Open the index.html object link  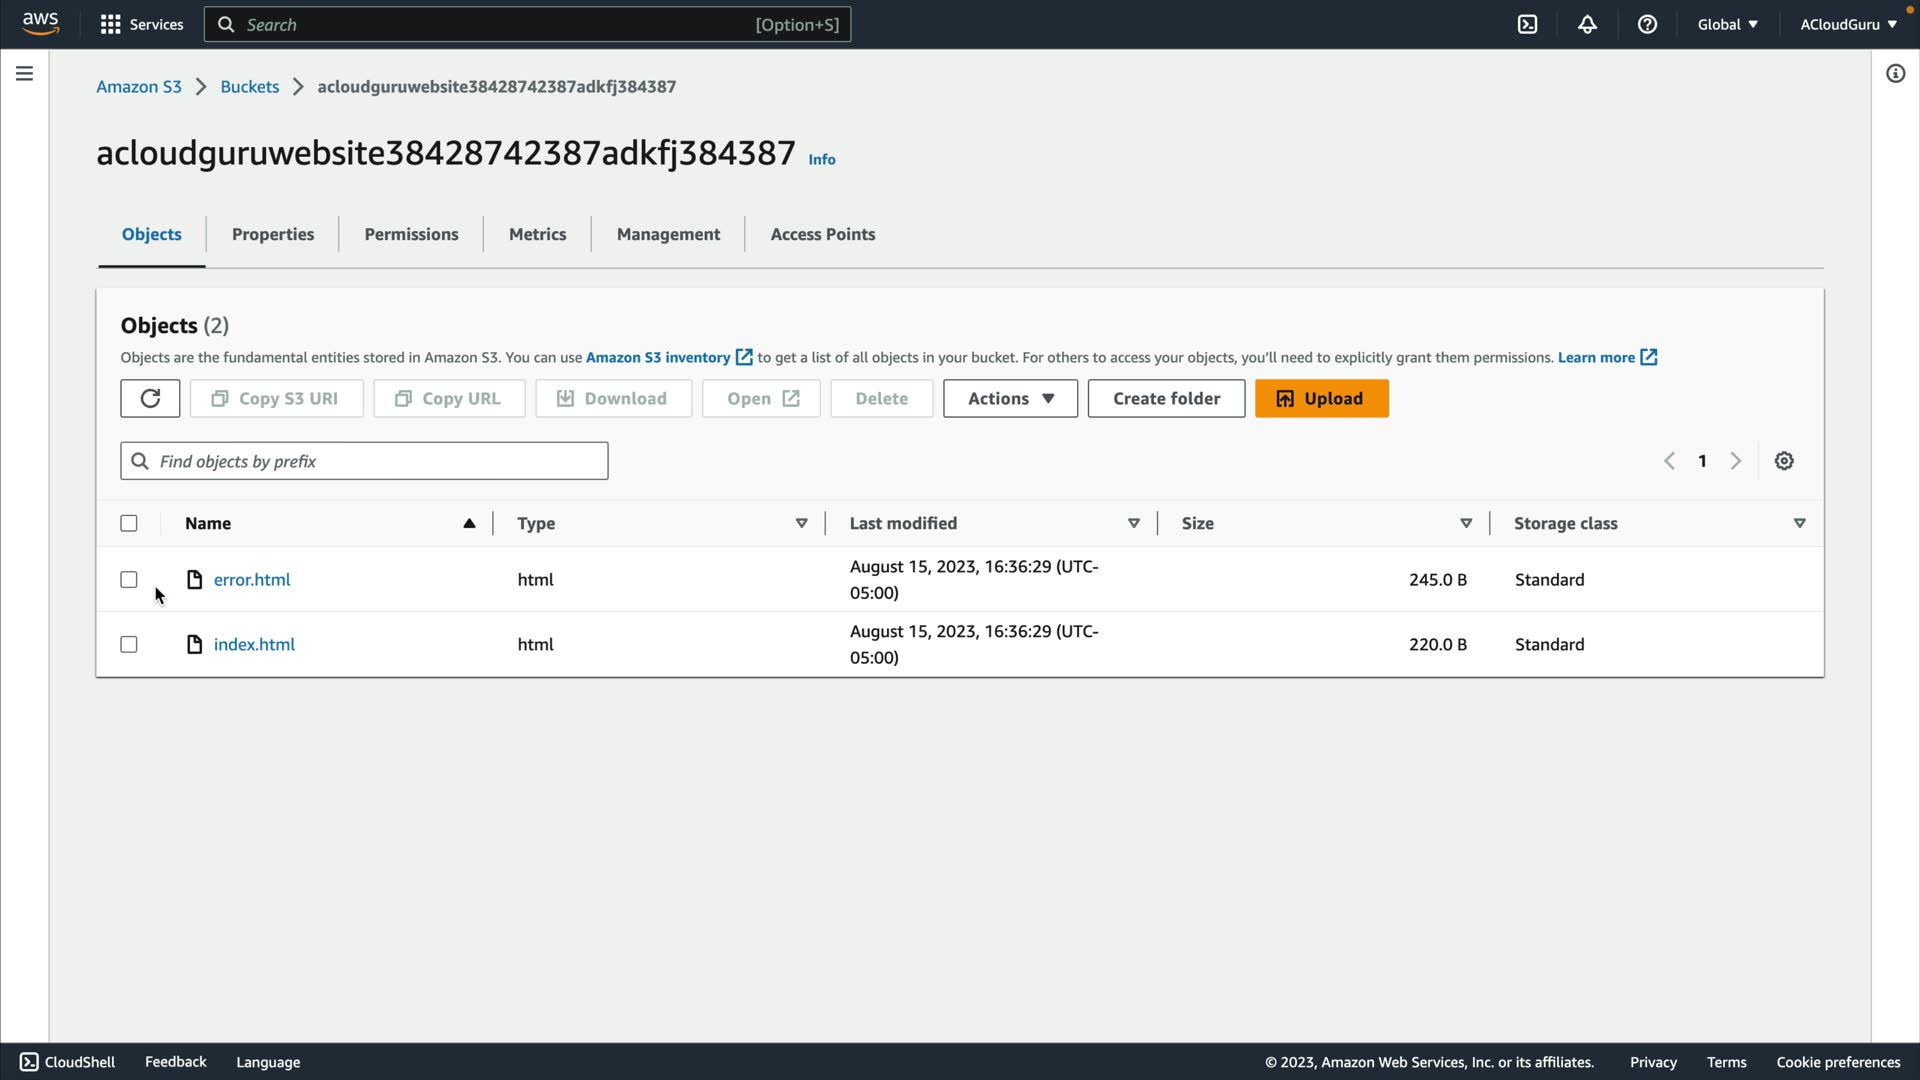tap(254, 645)
